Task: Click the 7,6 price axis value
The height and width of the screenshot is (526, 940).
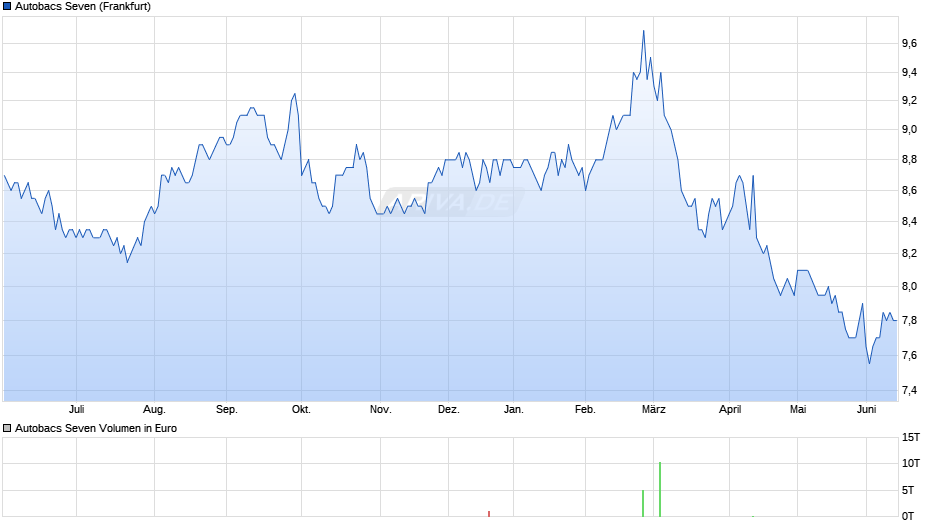Action: tap(909, 356)
